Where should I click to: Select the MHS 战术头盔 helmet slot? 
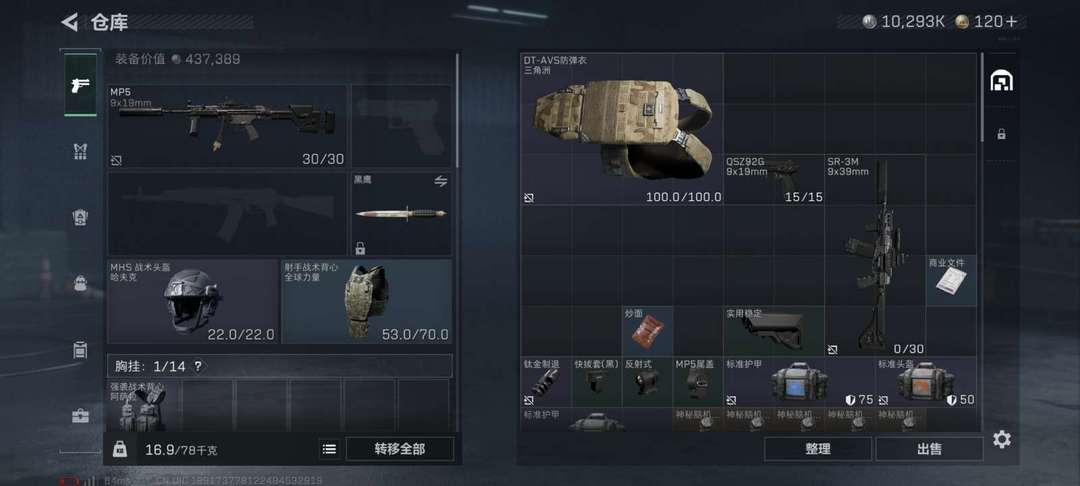click(x=193, y=302)
